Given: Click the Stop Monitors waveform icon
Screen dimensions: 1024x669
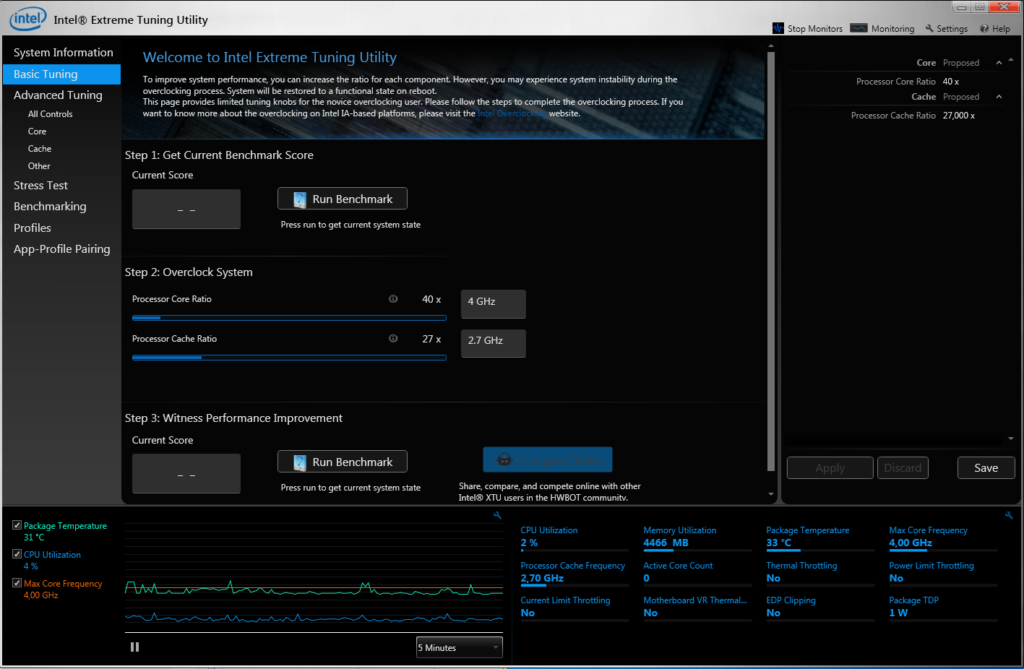Looking at the screenshot, I should click(x=778, y=28).
